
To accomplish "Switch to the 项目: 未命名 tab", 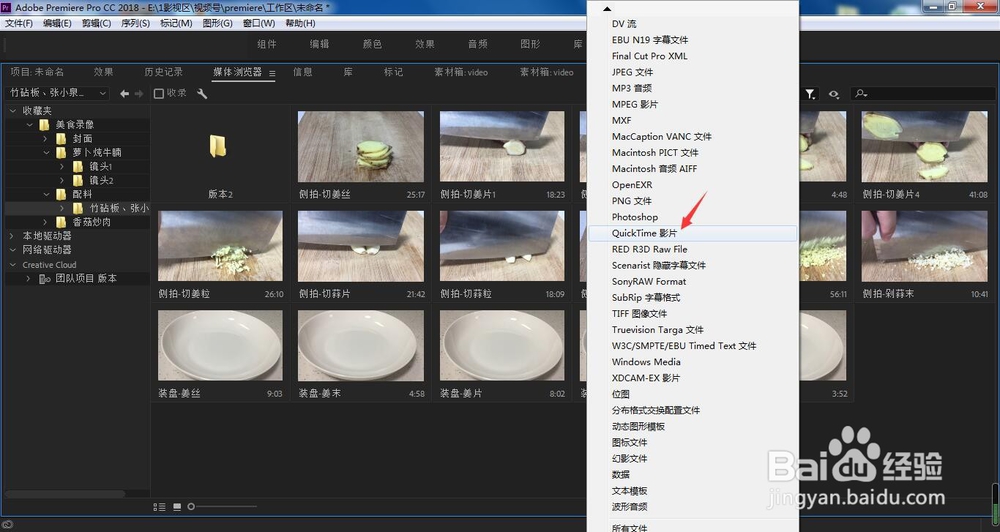I will (37, 72).
